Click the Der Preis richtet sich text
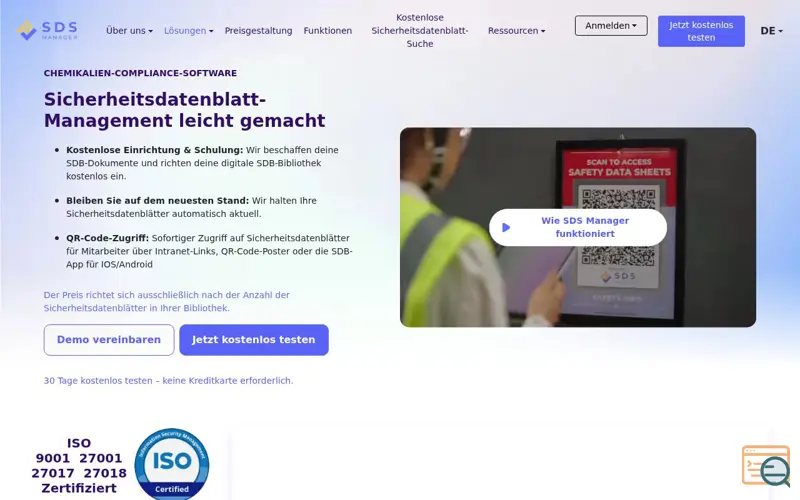The height and width of the screenshot is (500, 800). (x=166, y=302)
